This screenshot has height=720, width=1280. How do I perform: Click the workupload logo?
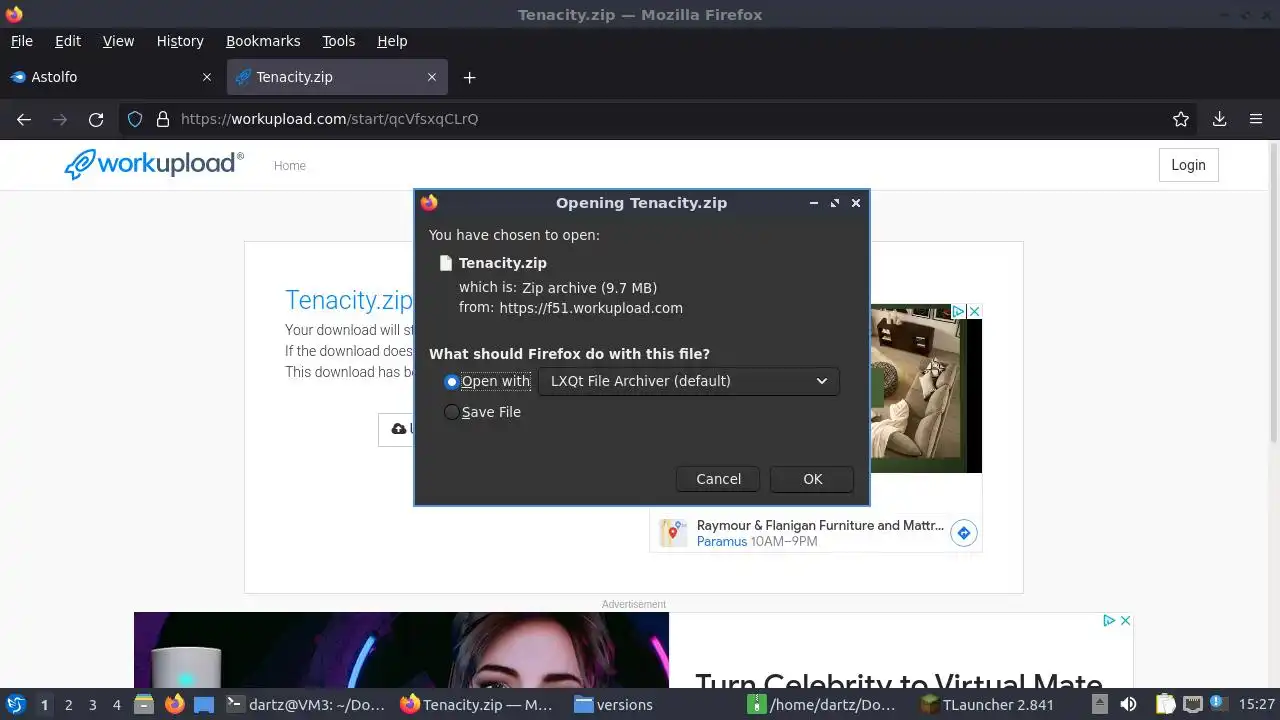click(x=154, y=164)
